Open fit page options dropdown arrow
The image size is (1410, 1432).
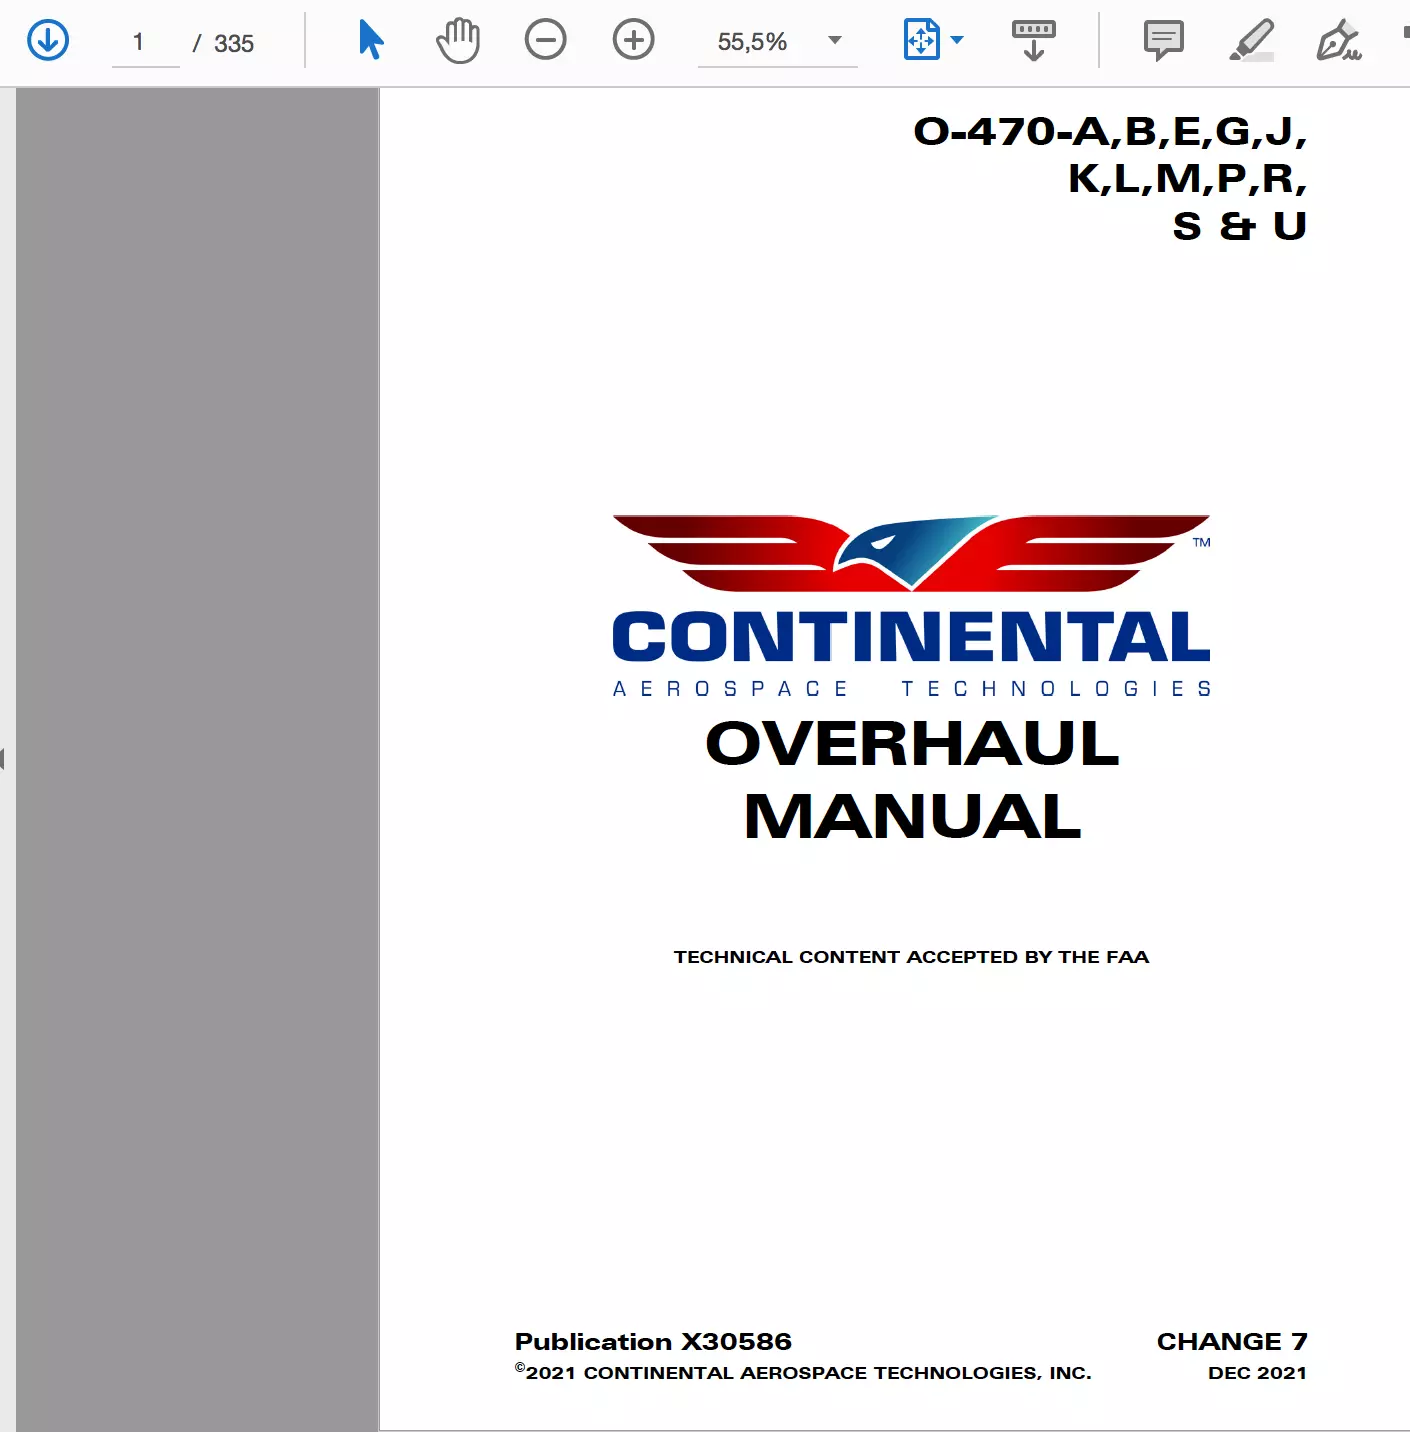click(x=957, y=41)
